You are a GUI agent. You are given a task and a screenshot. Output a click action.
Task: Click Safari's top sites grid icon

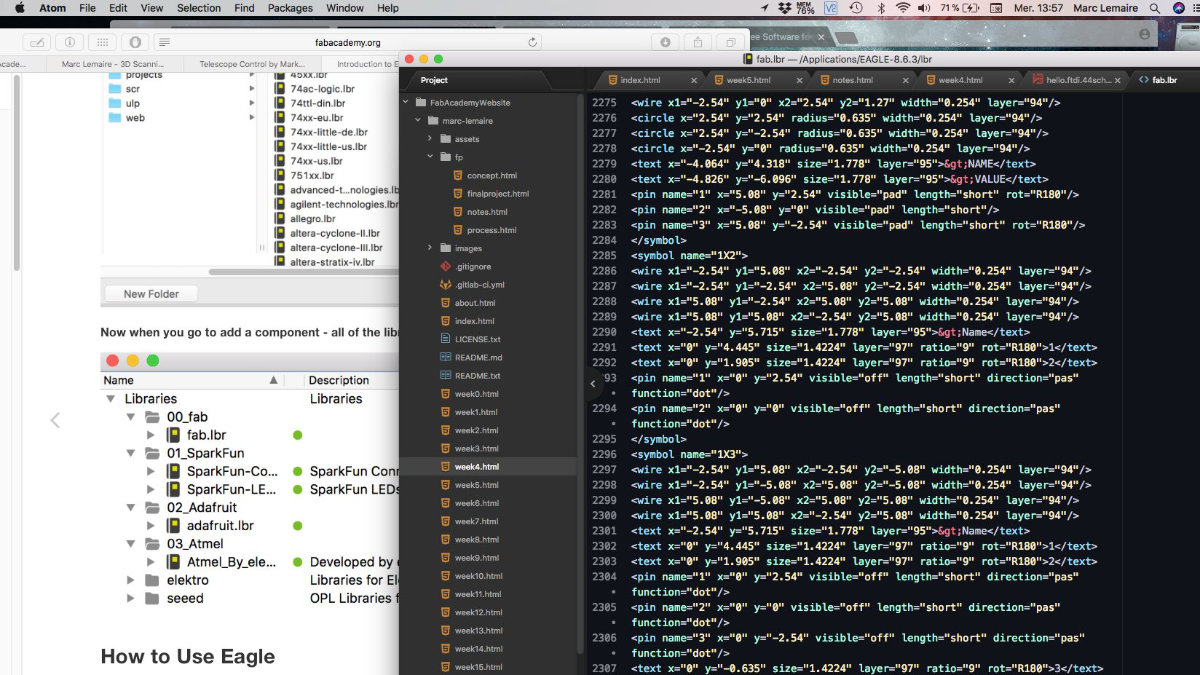[x=101, y=42]
